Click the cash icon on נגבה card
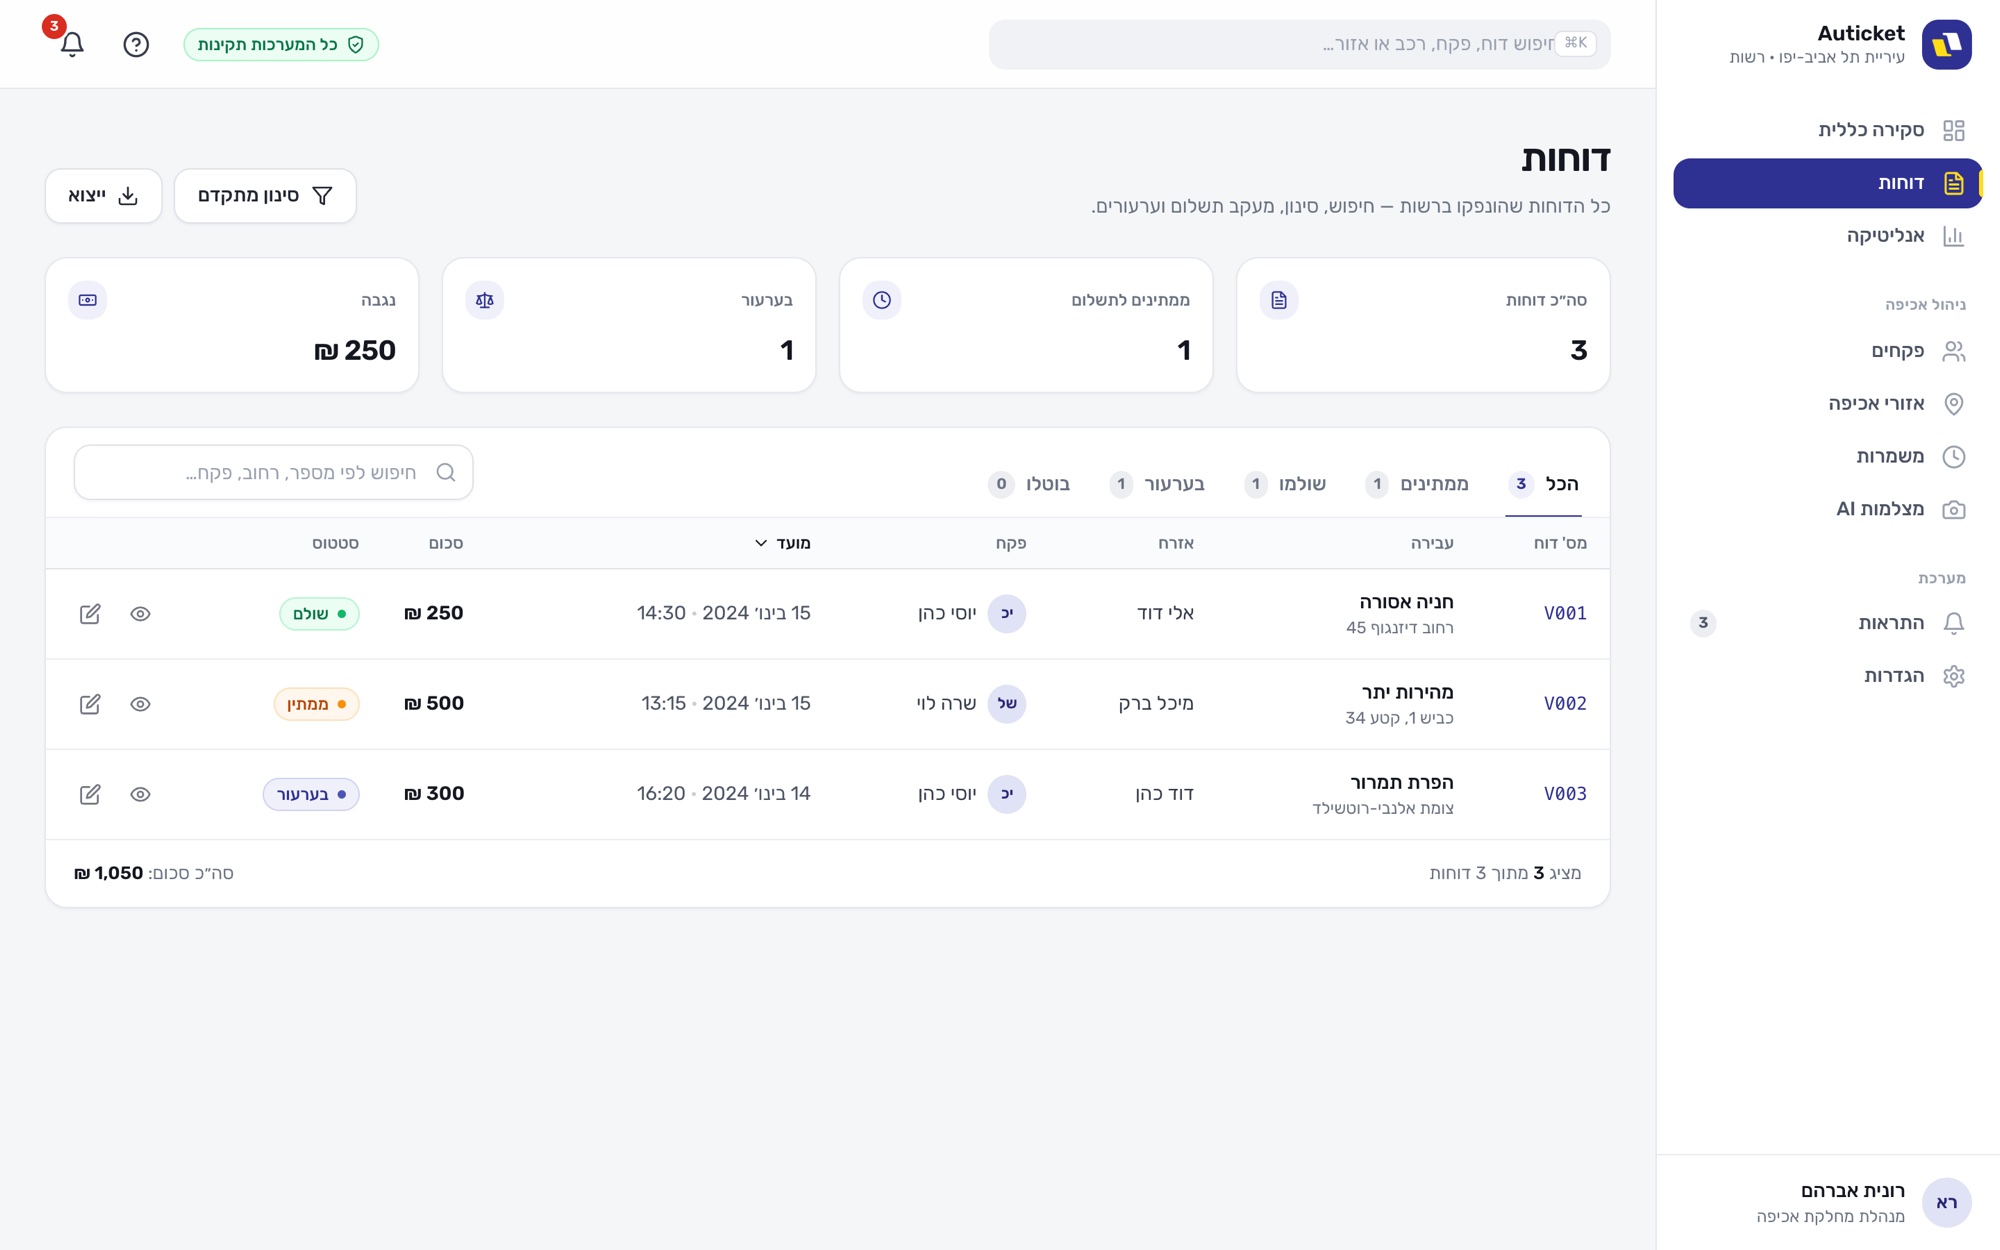The image size is (2000, 1250). [x=88, y=300]
